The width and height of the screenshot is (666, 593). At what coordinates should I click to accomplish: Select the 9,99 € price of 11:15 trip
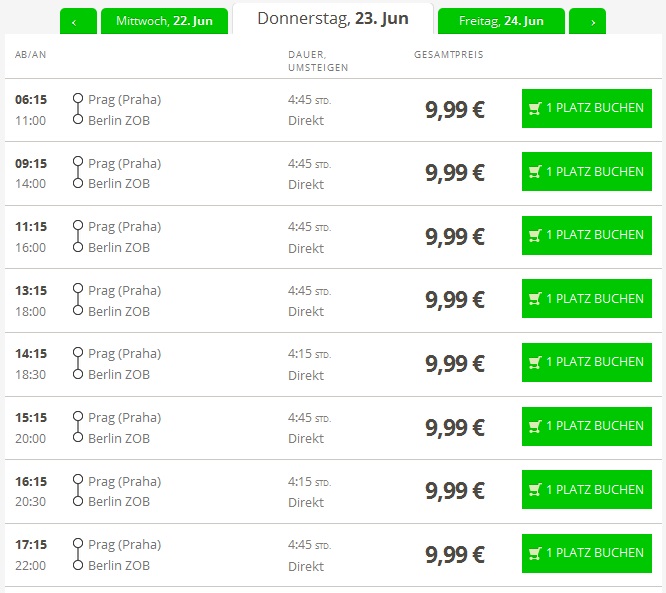[455, 236]
